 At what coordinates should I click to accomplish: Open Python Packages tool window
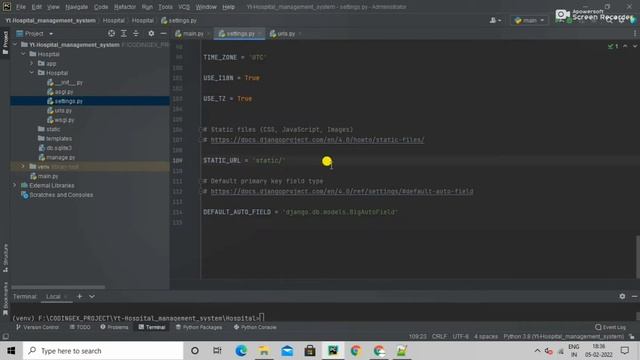click(199, 327)
